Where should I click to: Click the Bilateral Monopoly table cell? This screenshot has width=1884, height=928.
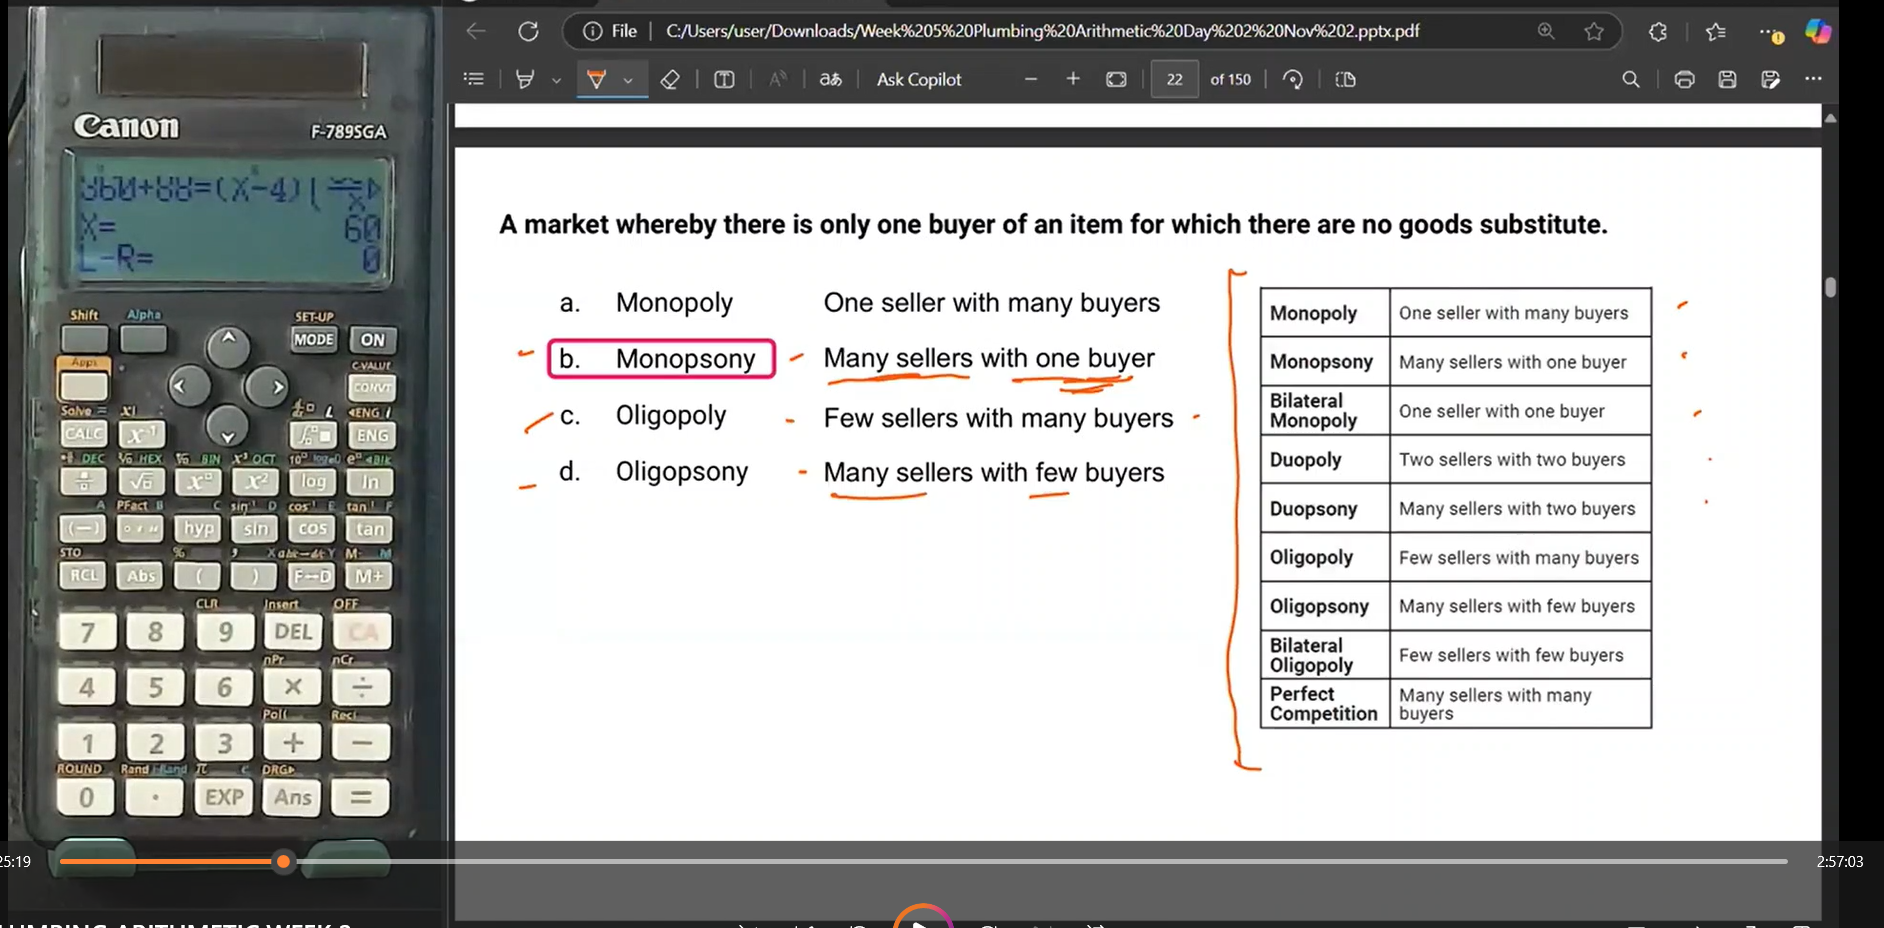tap(1325, 411)
